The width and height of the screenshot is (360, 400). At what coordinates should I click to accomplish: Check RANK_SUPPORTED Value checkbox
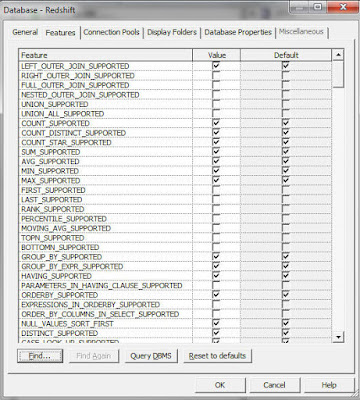(x=216, y=209)
